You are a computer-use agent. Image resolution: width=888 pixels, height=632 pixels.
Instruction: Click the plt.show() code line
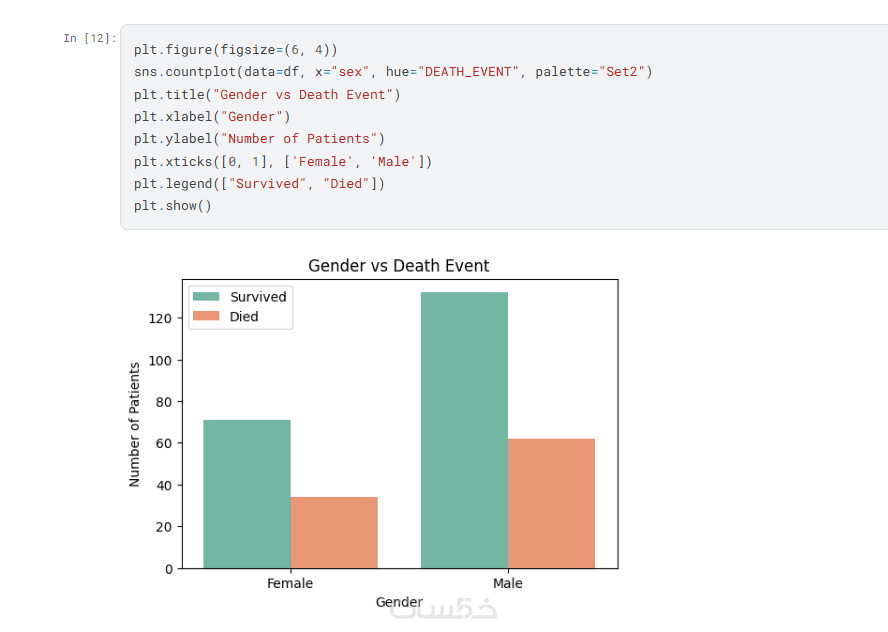pos(173,205)
